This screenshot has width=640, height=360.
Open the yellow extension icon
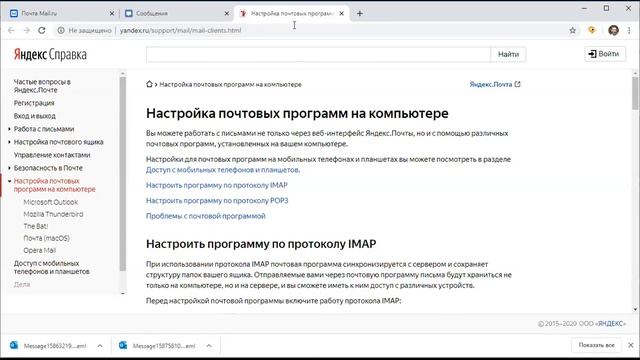[592, 30]
